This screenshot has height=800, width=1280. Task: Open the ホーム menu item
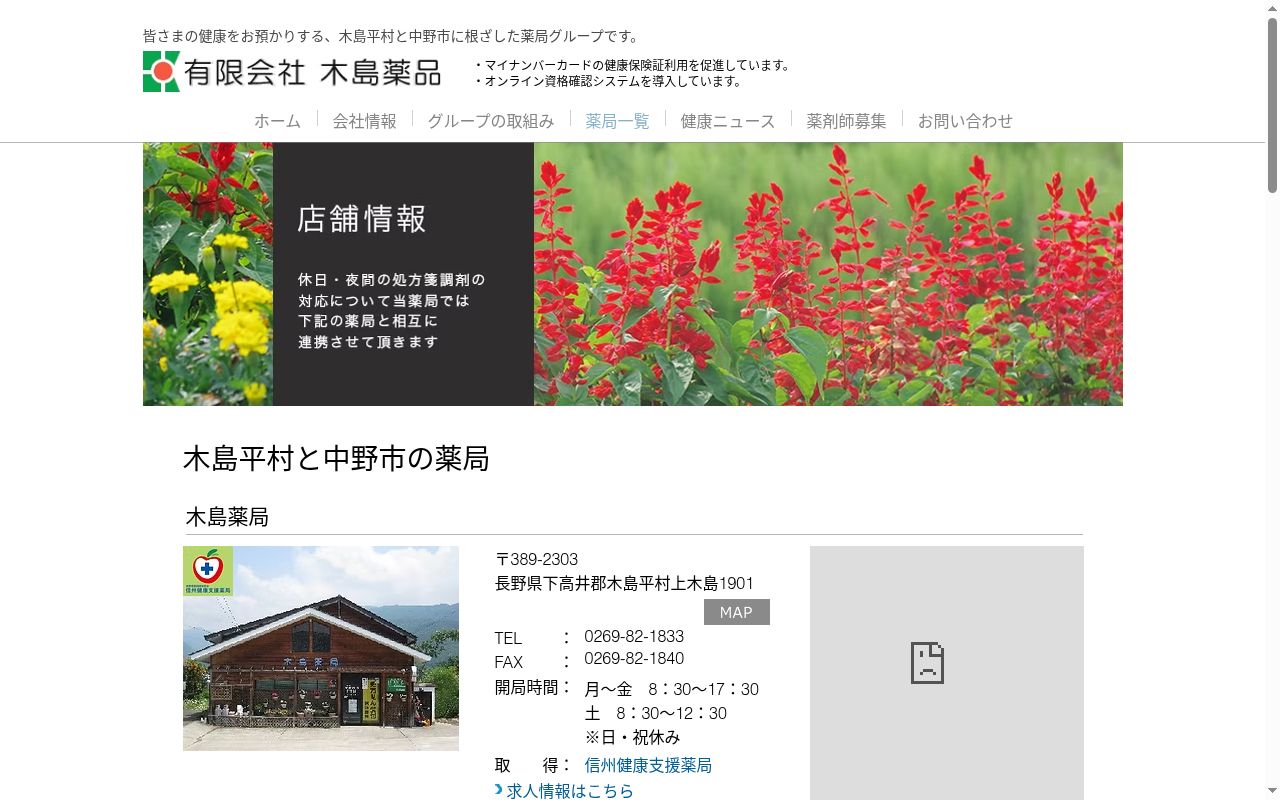[x=277, y=121]
